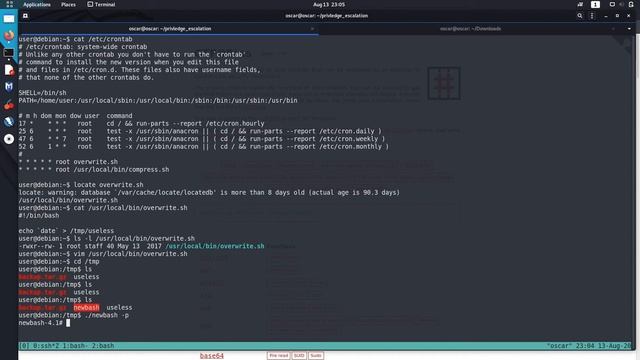Click the 'root overwrite.sh' crontab line

(68, 162)
